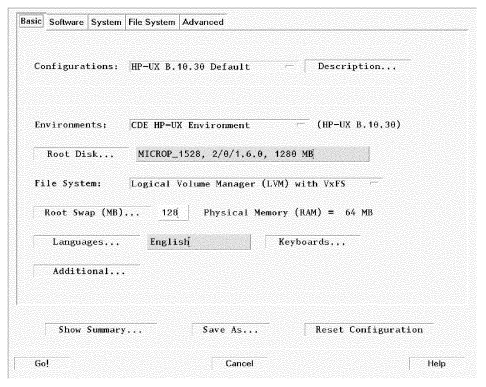Click the Environments: label
Screen dimensions: 486x387
click(x=71, y=125)
